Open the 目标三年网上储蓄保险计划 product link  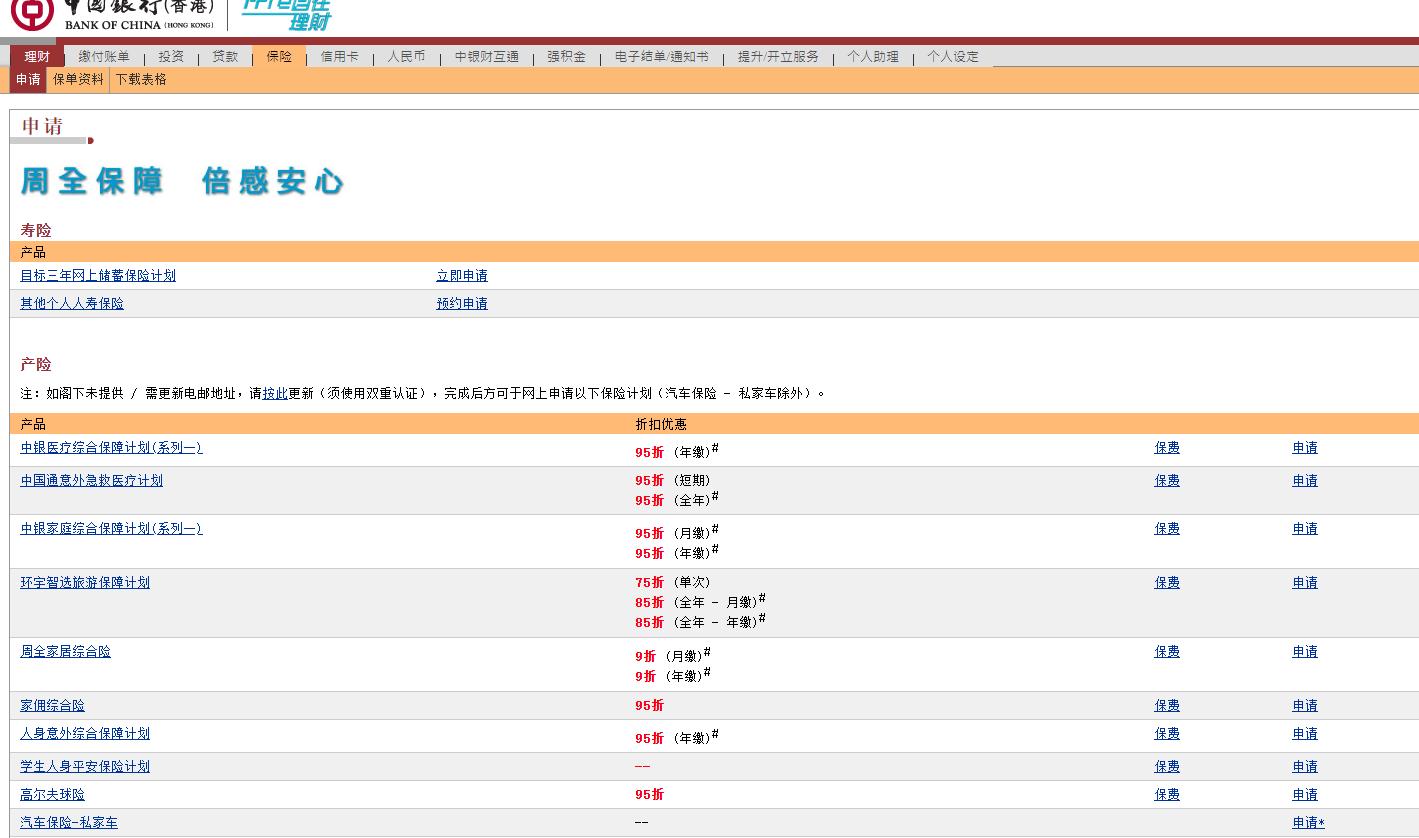(x=98, y=276)
